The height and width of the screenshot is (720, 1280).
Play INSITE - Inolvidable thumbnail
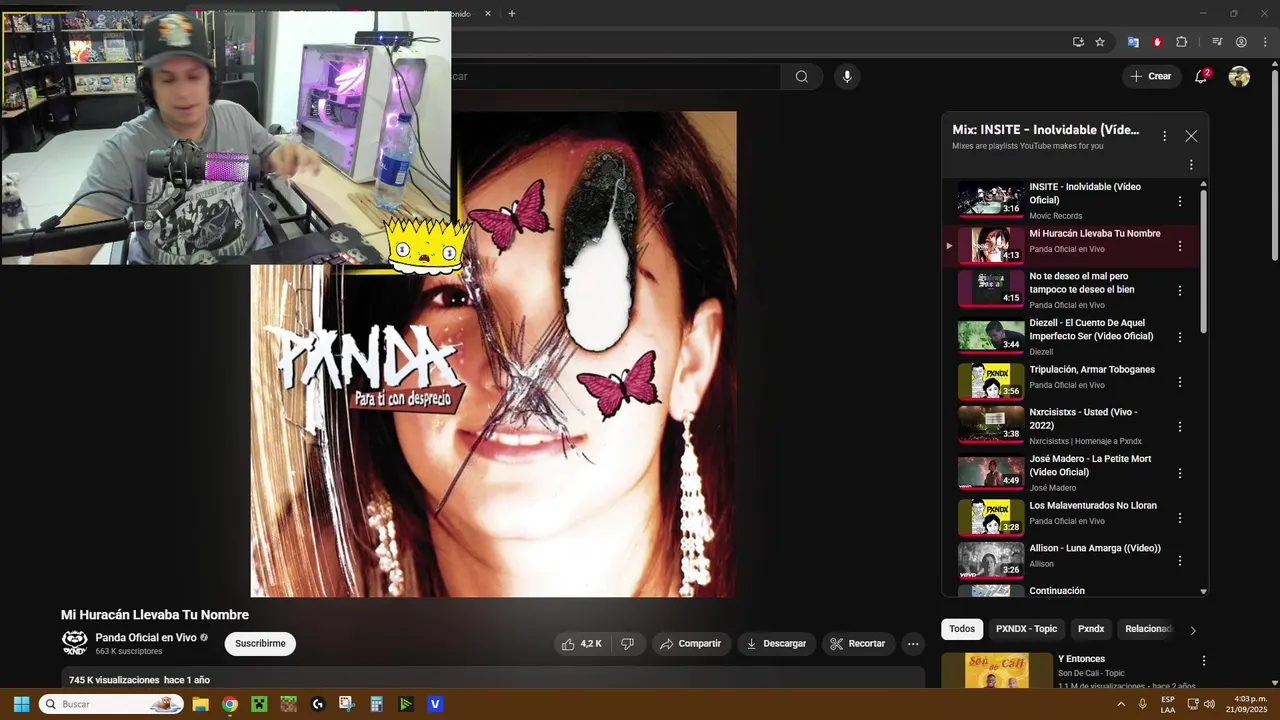pos(991,199)
